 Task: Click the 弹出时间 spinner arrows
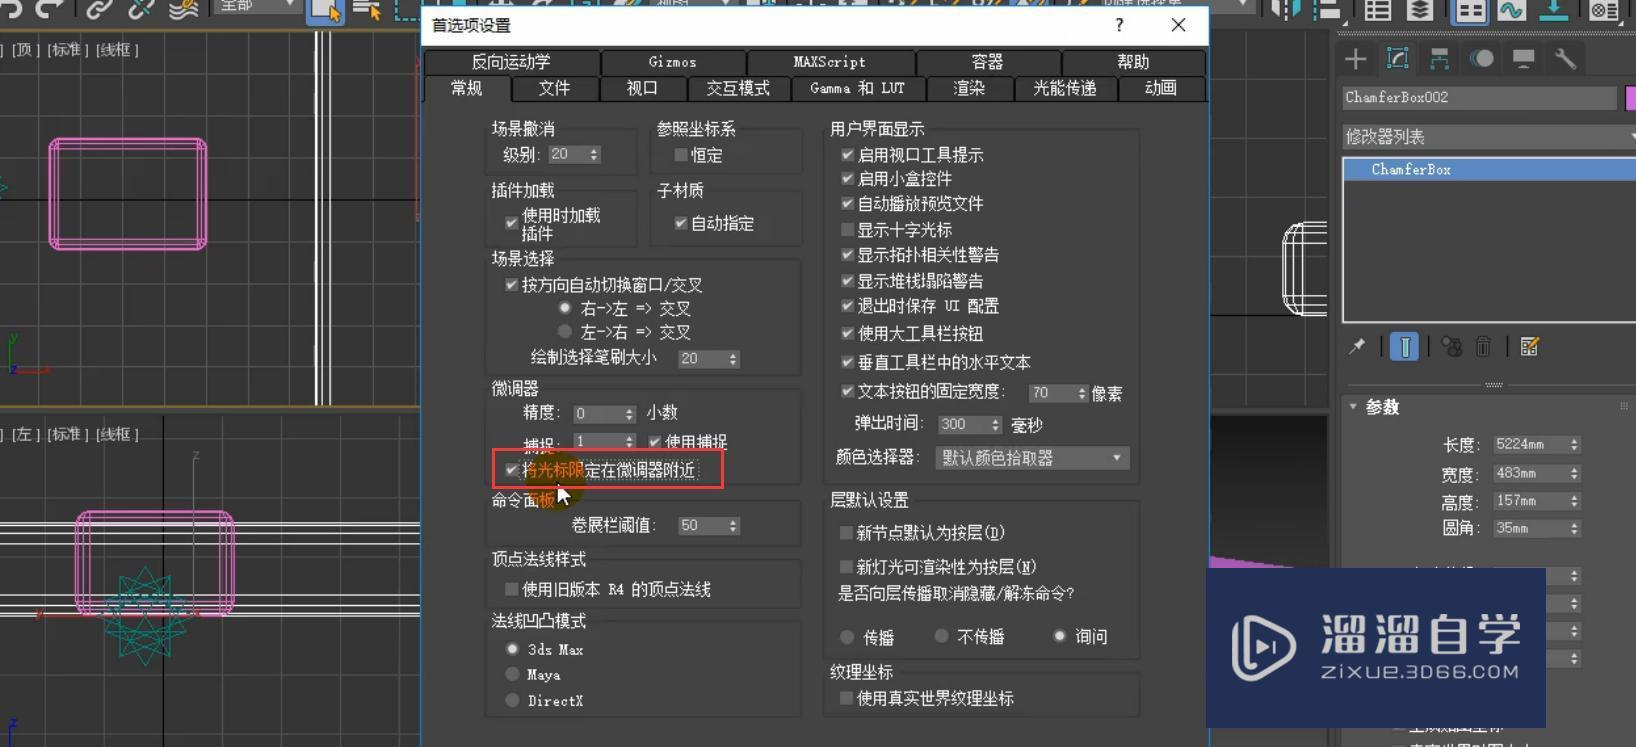(x=995, y=425)
